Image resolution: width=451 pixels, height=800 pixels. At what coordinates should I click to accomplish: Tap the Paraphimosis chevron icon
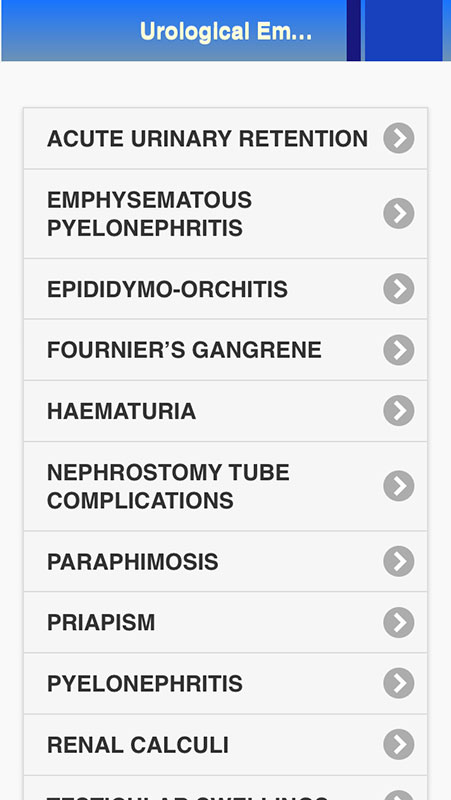[x=398, y=561]
